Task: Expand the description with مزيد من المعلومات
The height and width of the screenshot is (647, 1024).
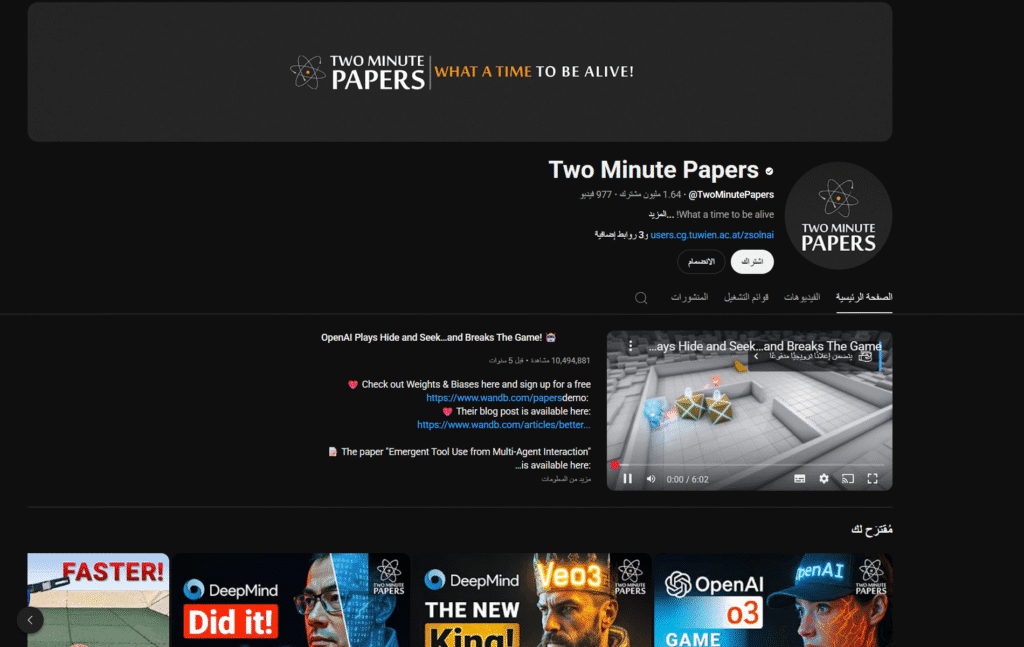Action: coord(566,479)
